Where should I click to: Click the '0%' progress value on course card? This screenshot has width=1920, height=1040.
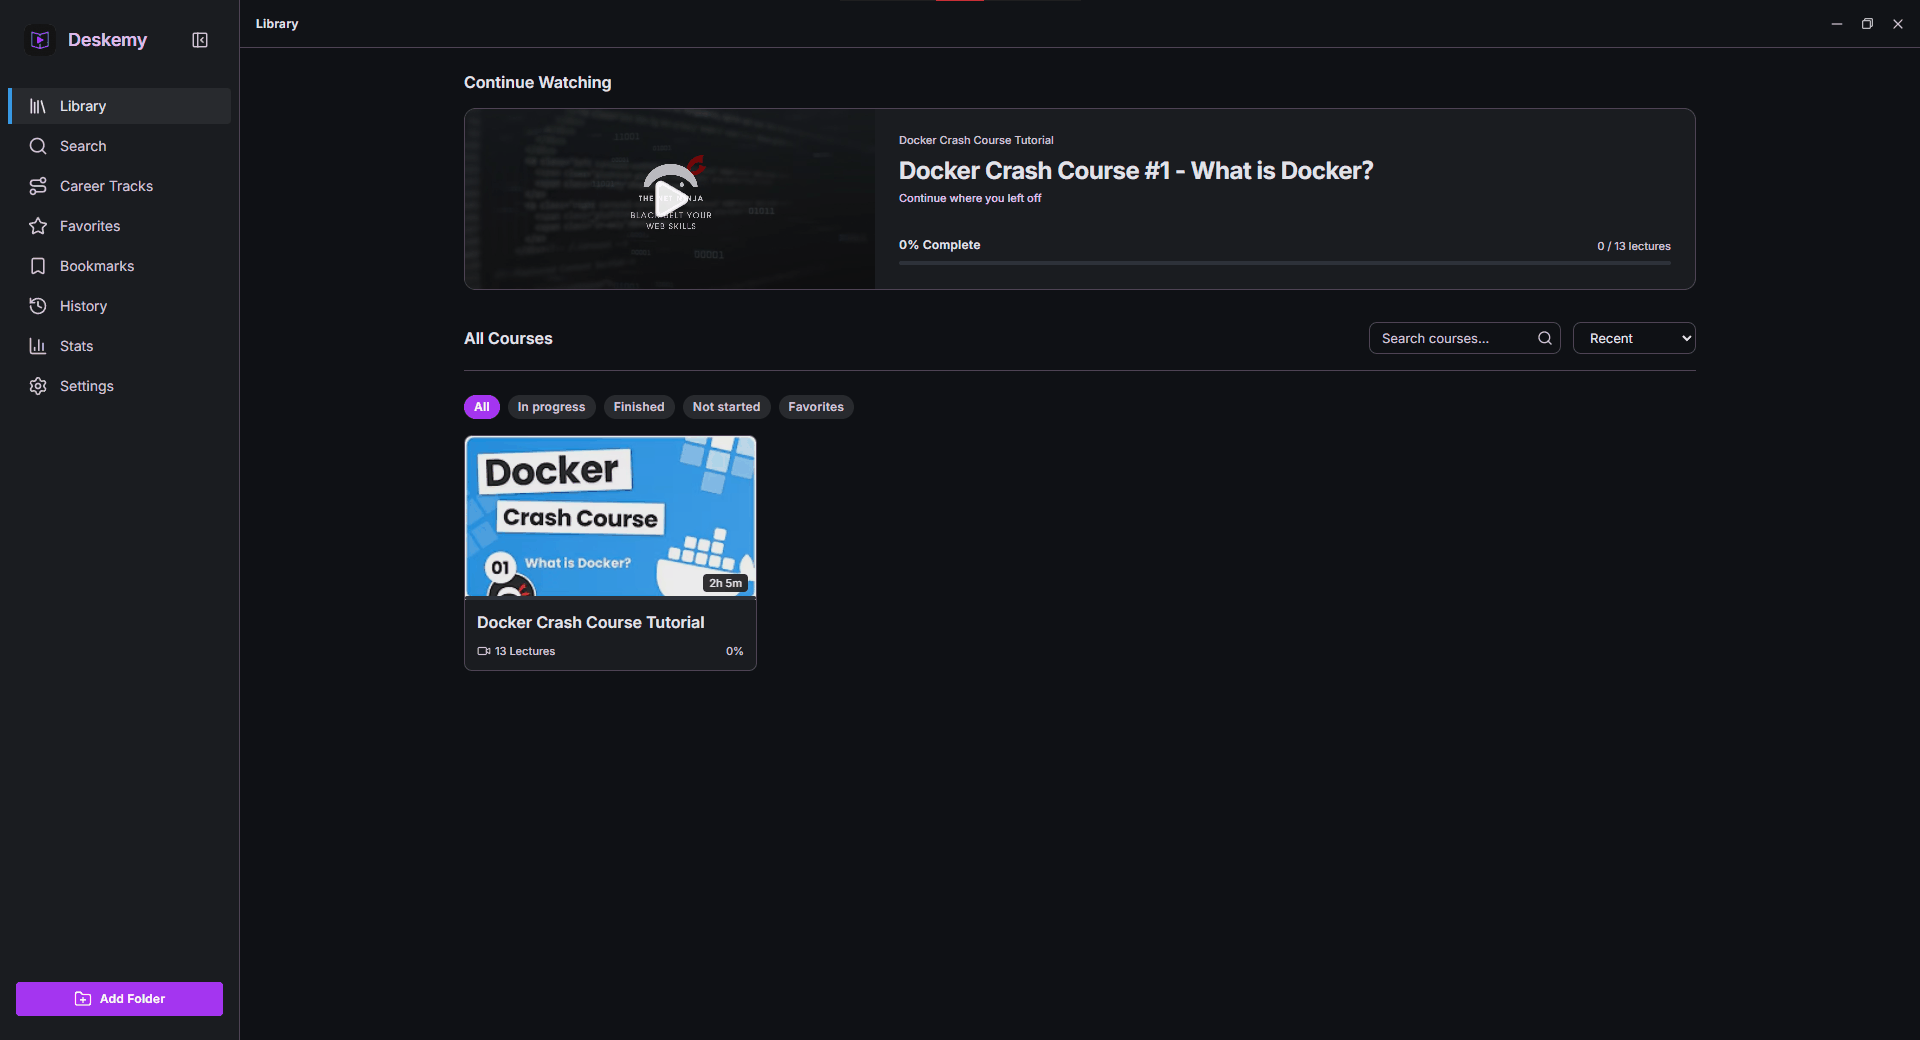click(x=735, y=651)
